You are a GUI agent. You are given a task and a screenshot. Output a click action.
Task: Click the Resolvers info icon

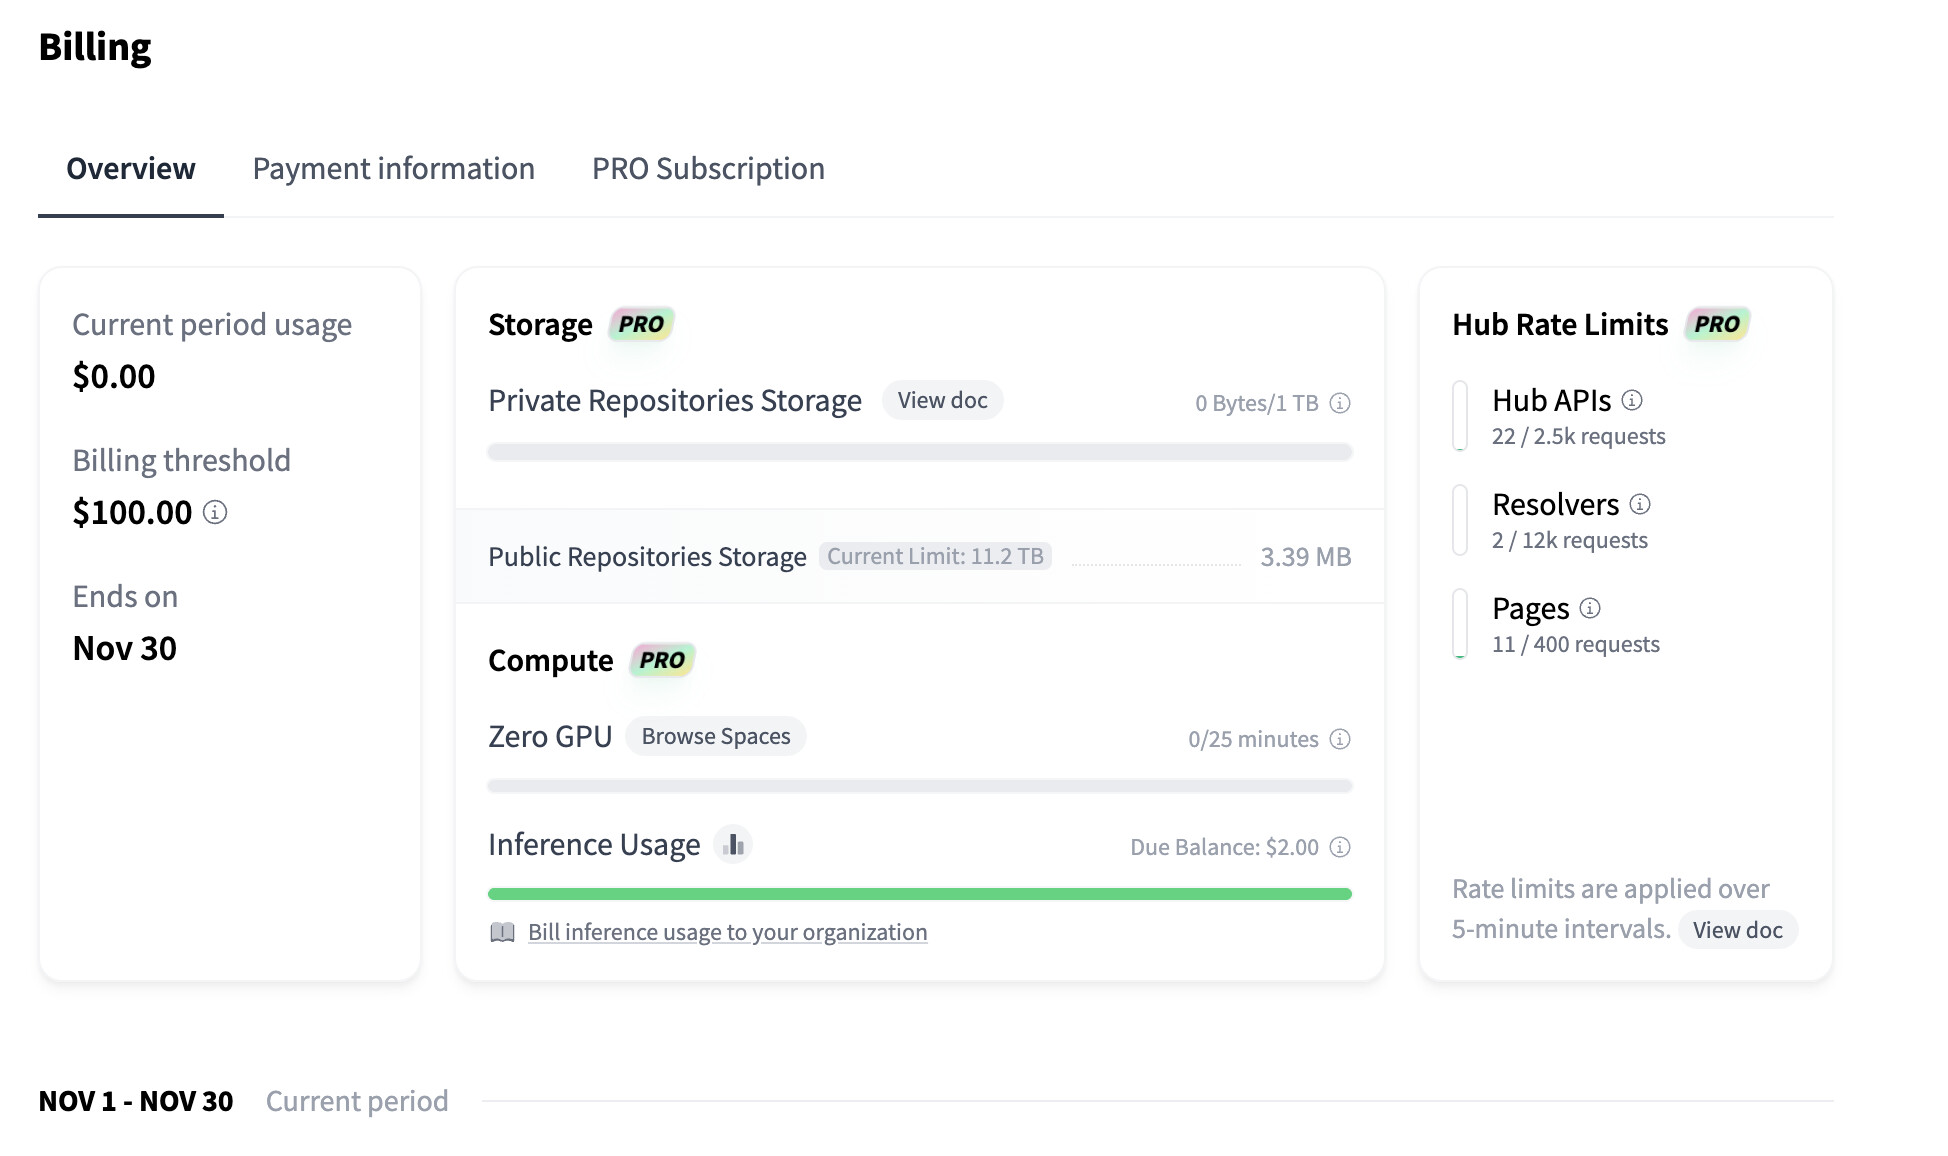1640,504
